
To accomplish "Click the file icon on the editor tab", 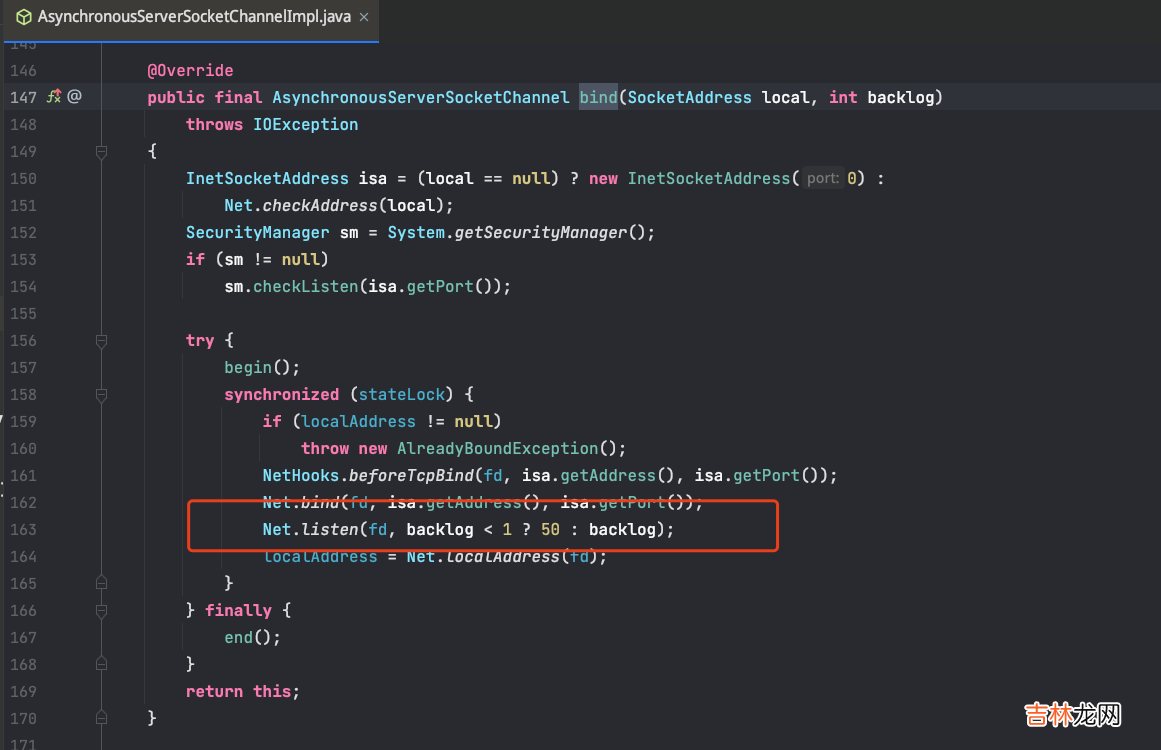I will tap(24, 17).
